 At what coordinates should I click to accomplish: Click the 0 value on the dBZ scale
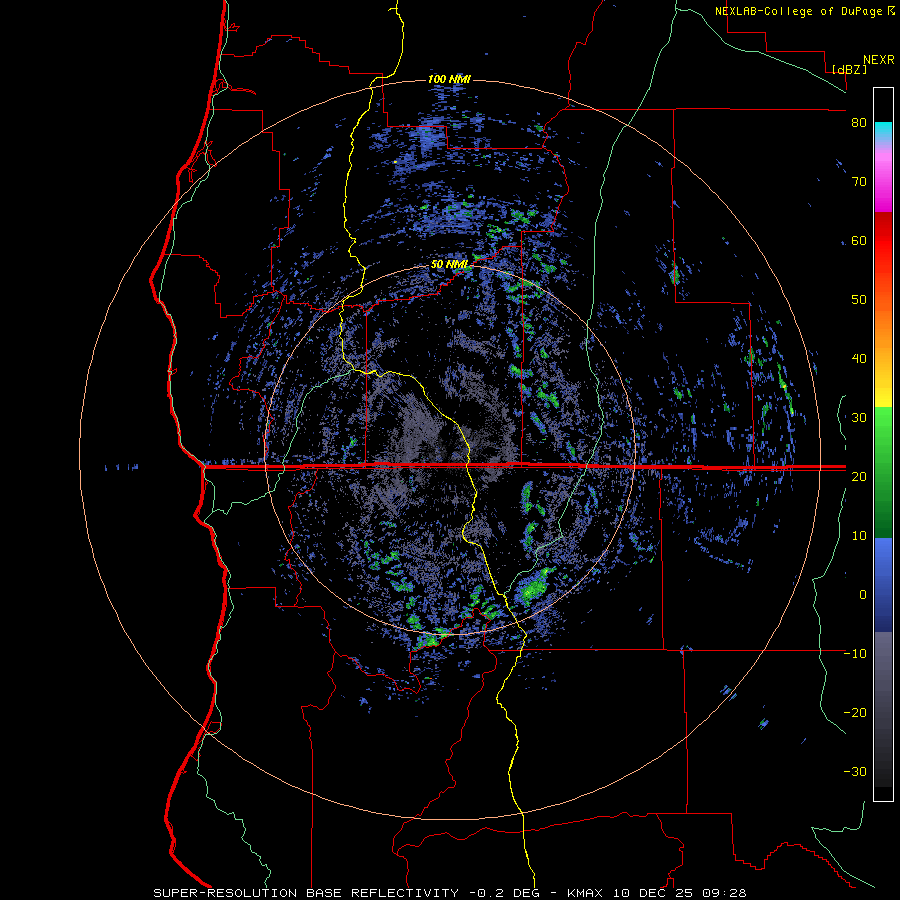click(x=863, y=595)
